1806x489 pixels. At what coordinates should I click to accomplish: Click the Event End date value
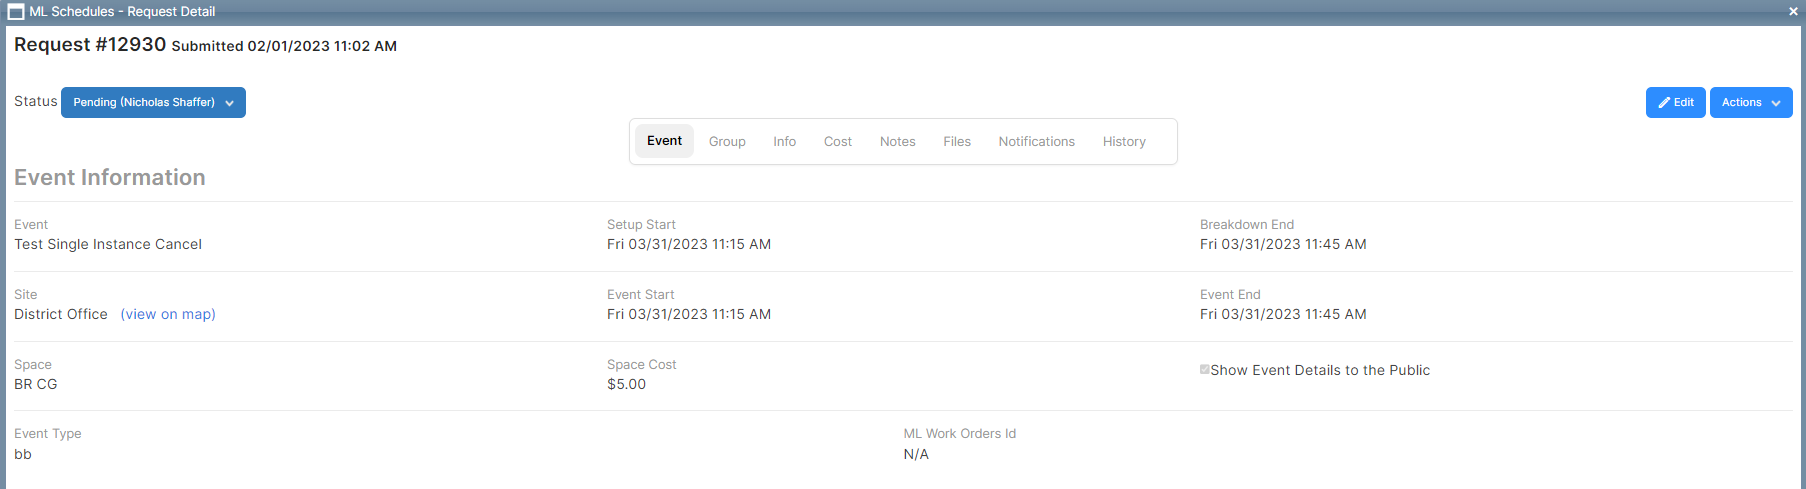coord(1283,314)
